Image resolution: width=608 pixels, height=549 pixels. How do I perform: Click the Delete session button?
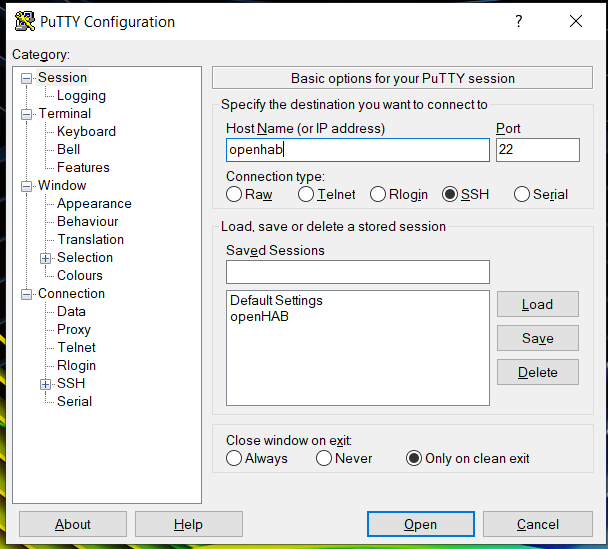point(538,372)
